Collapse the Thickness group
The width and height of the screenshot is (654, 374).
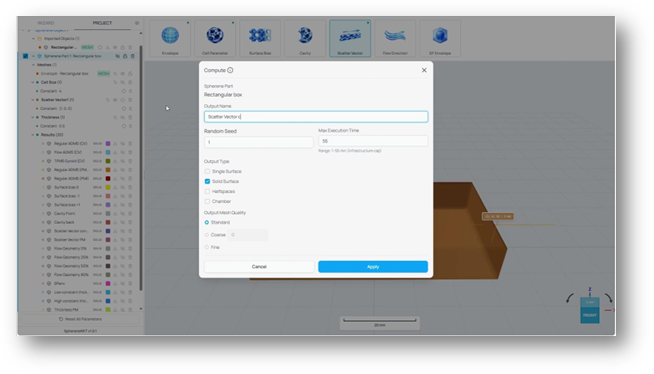(x=33, y=117)
